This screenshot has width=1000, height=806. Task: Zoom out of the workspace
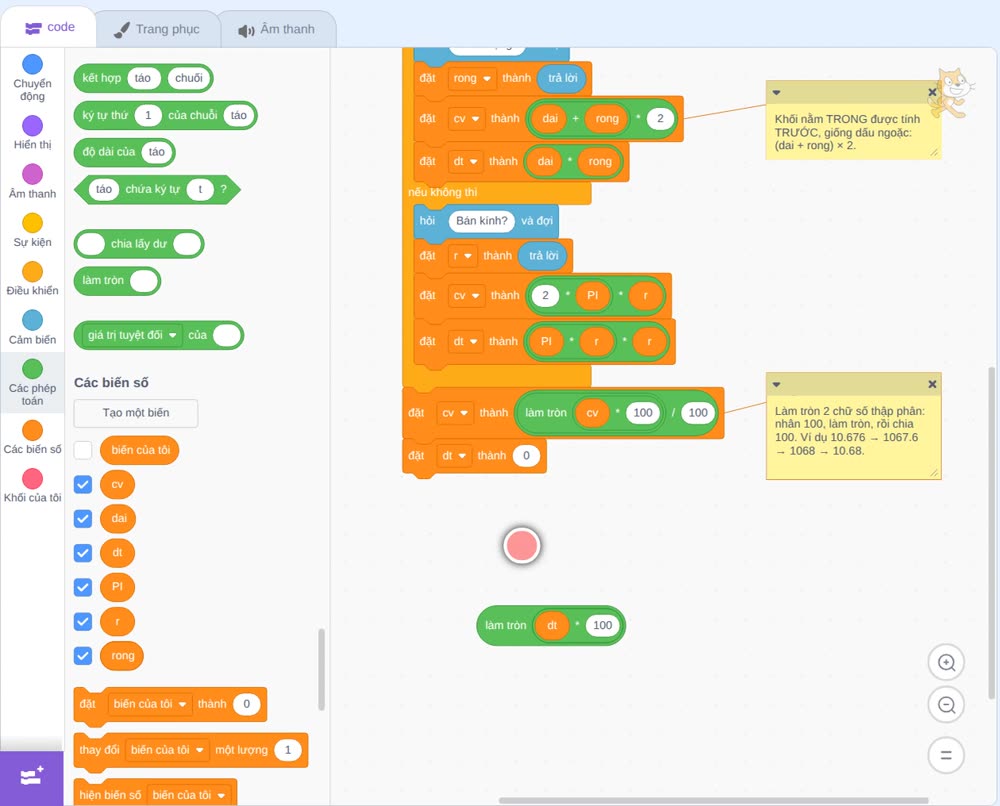(x=946, y=705)
